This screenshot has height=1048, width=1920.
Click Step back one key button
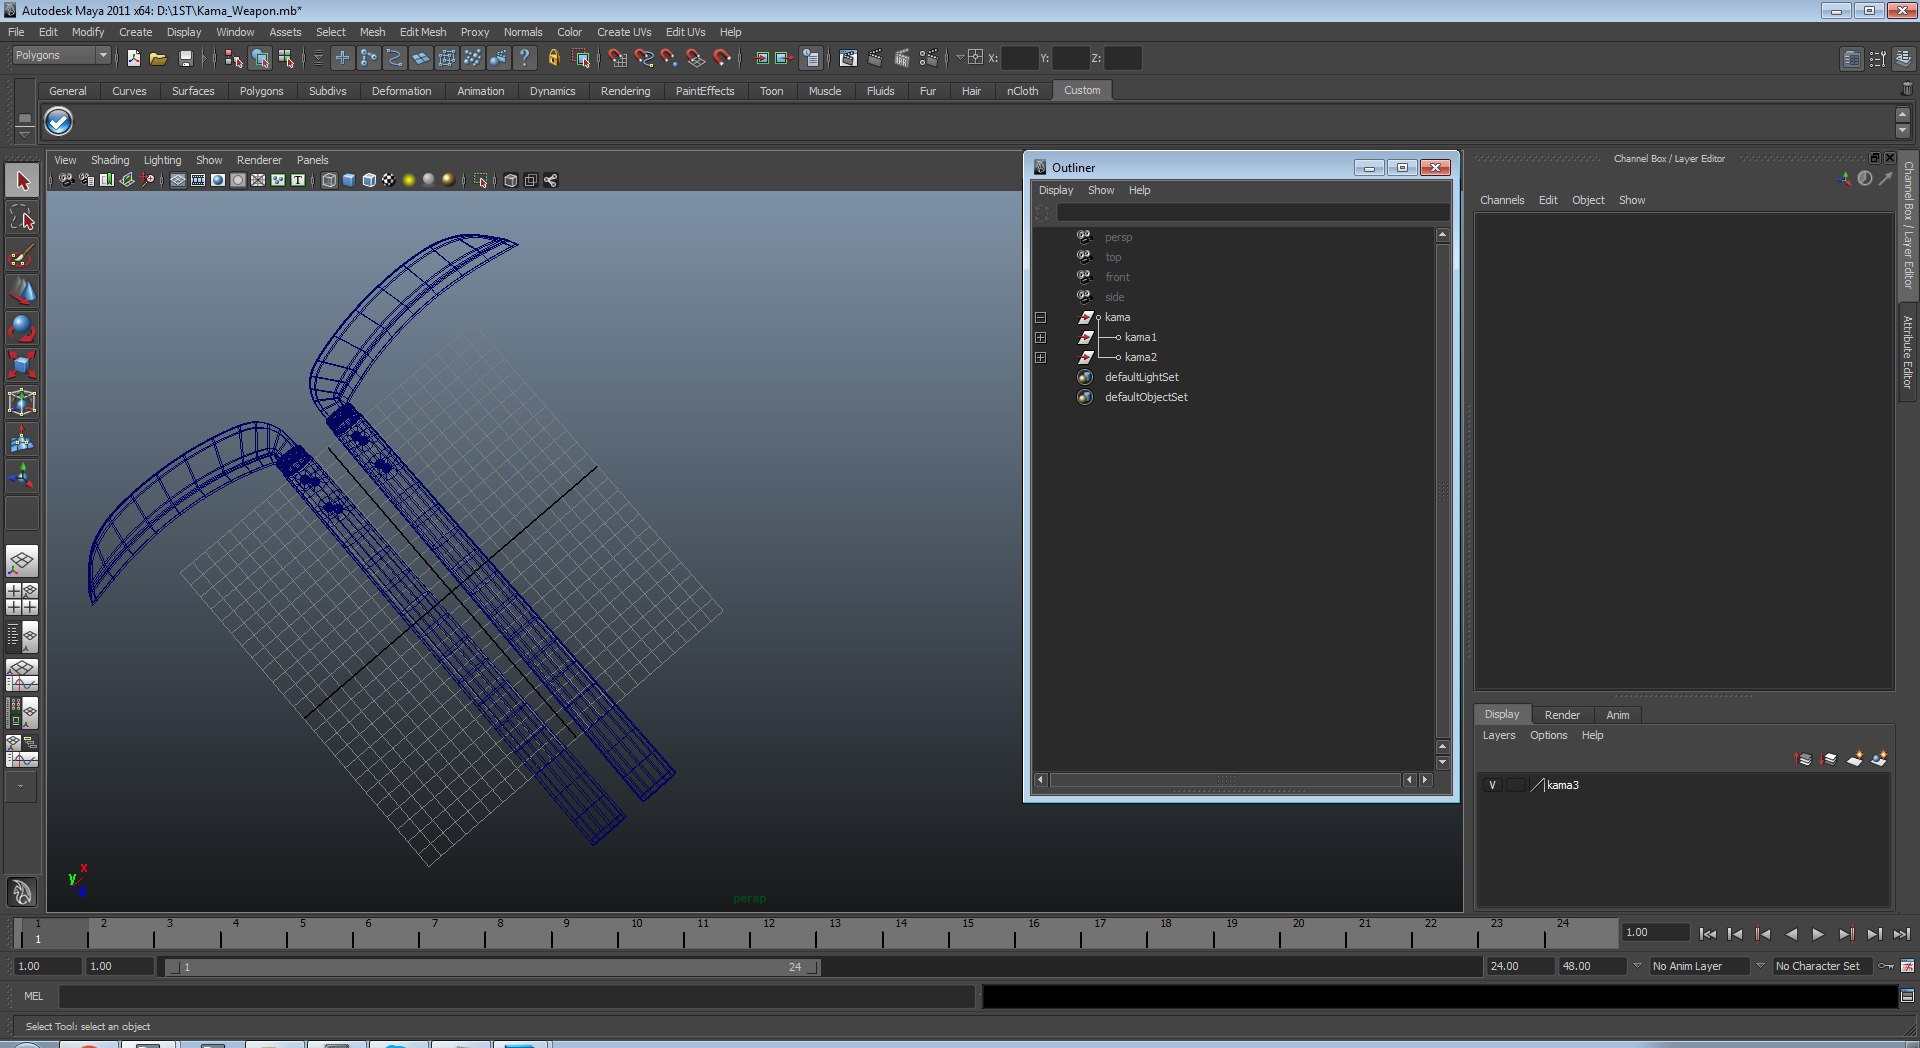pos(1763,934)
